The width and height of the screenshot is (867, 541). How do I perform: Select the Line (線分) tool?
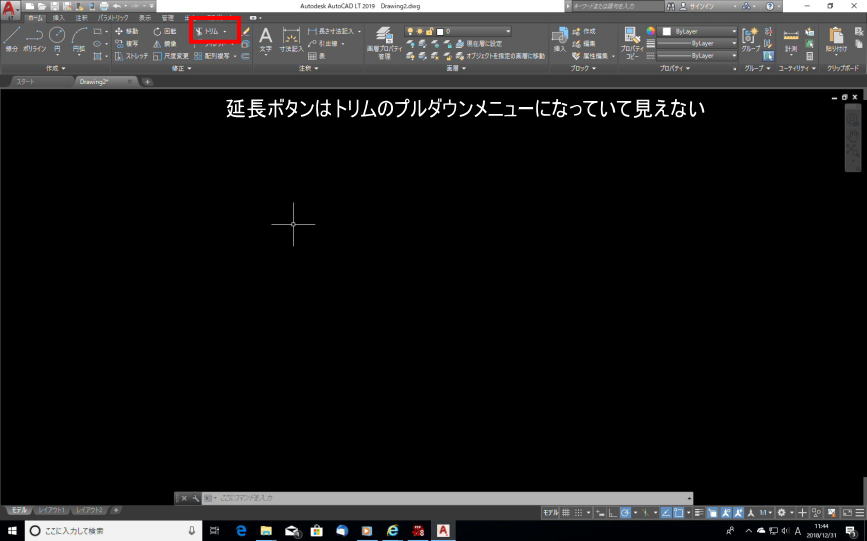(12, 39)
